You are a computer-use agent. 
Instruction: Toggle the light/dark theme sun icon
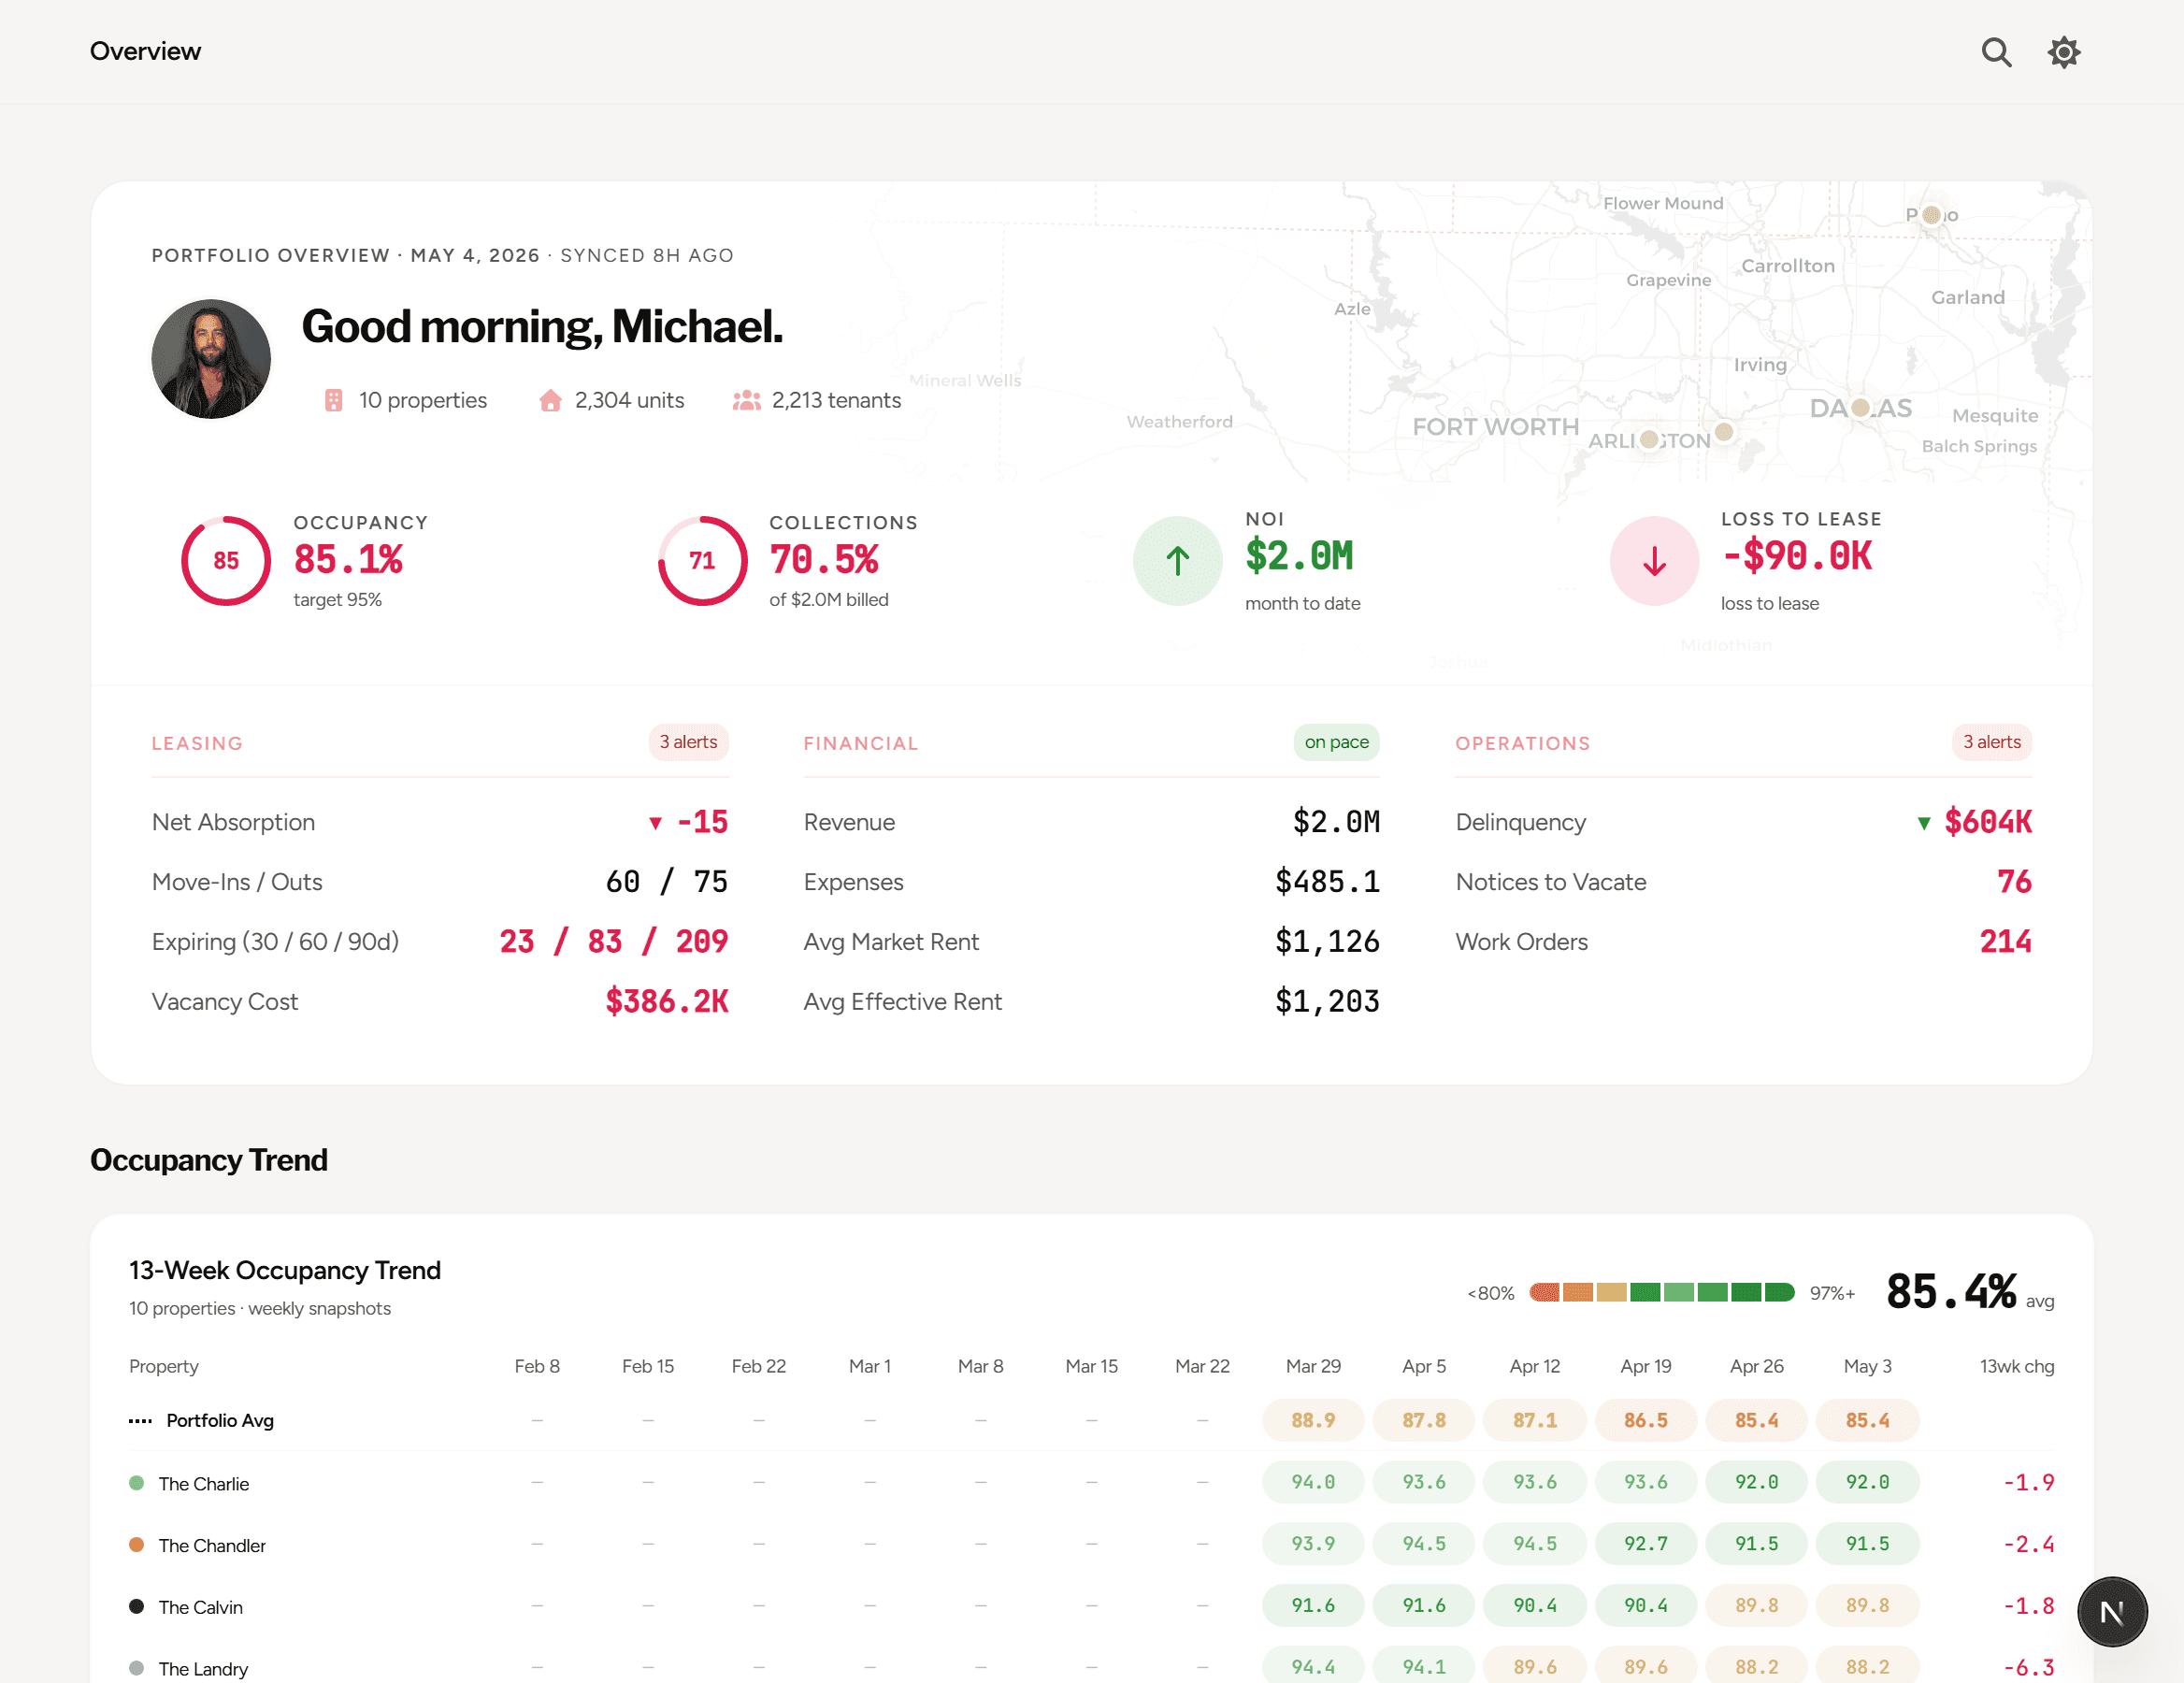2064,52
